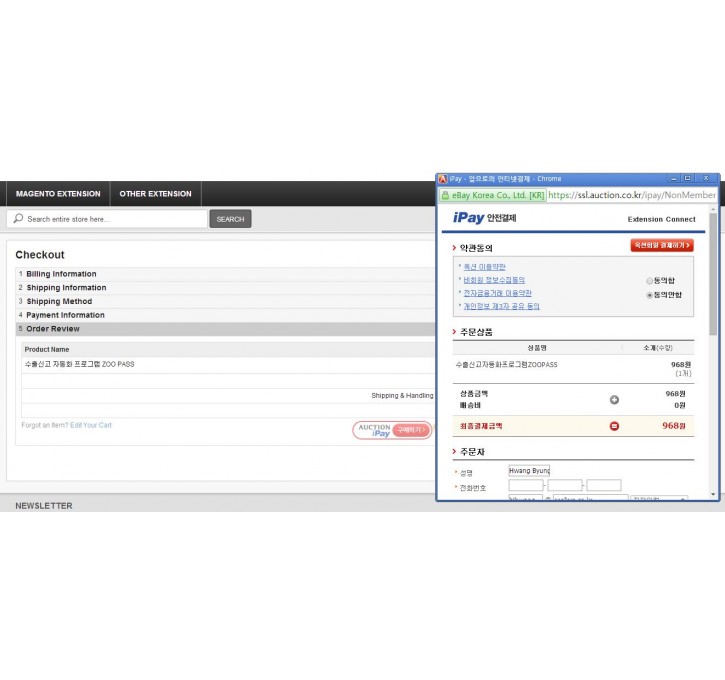The image size is (725, 680).
Task: Open the Magento Extension menu
Action: click(x=58, y=194)
